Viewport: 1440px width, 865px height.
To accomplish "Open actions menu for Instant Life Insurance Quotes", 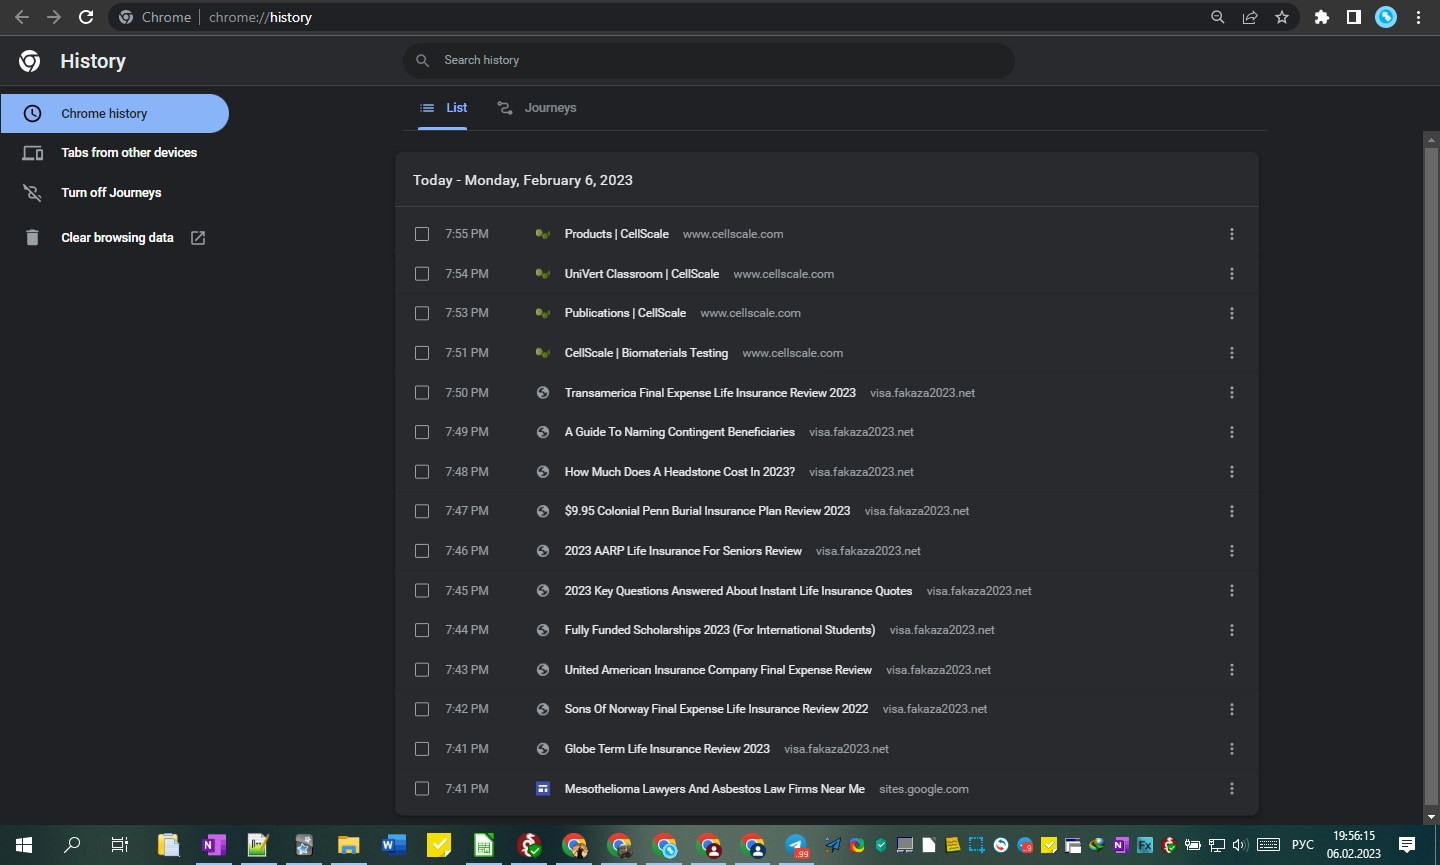I will [x=1232, y=591].
